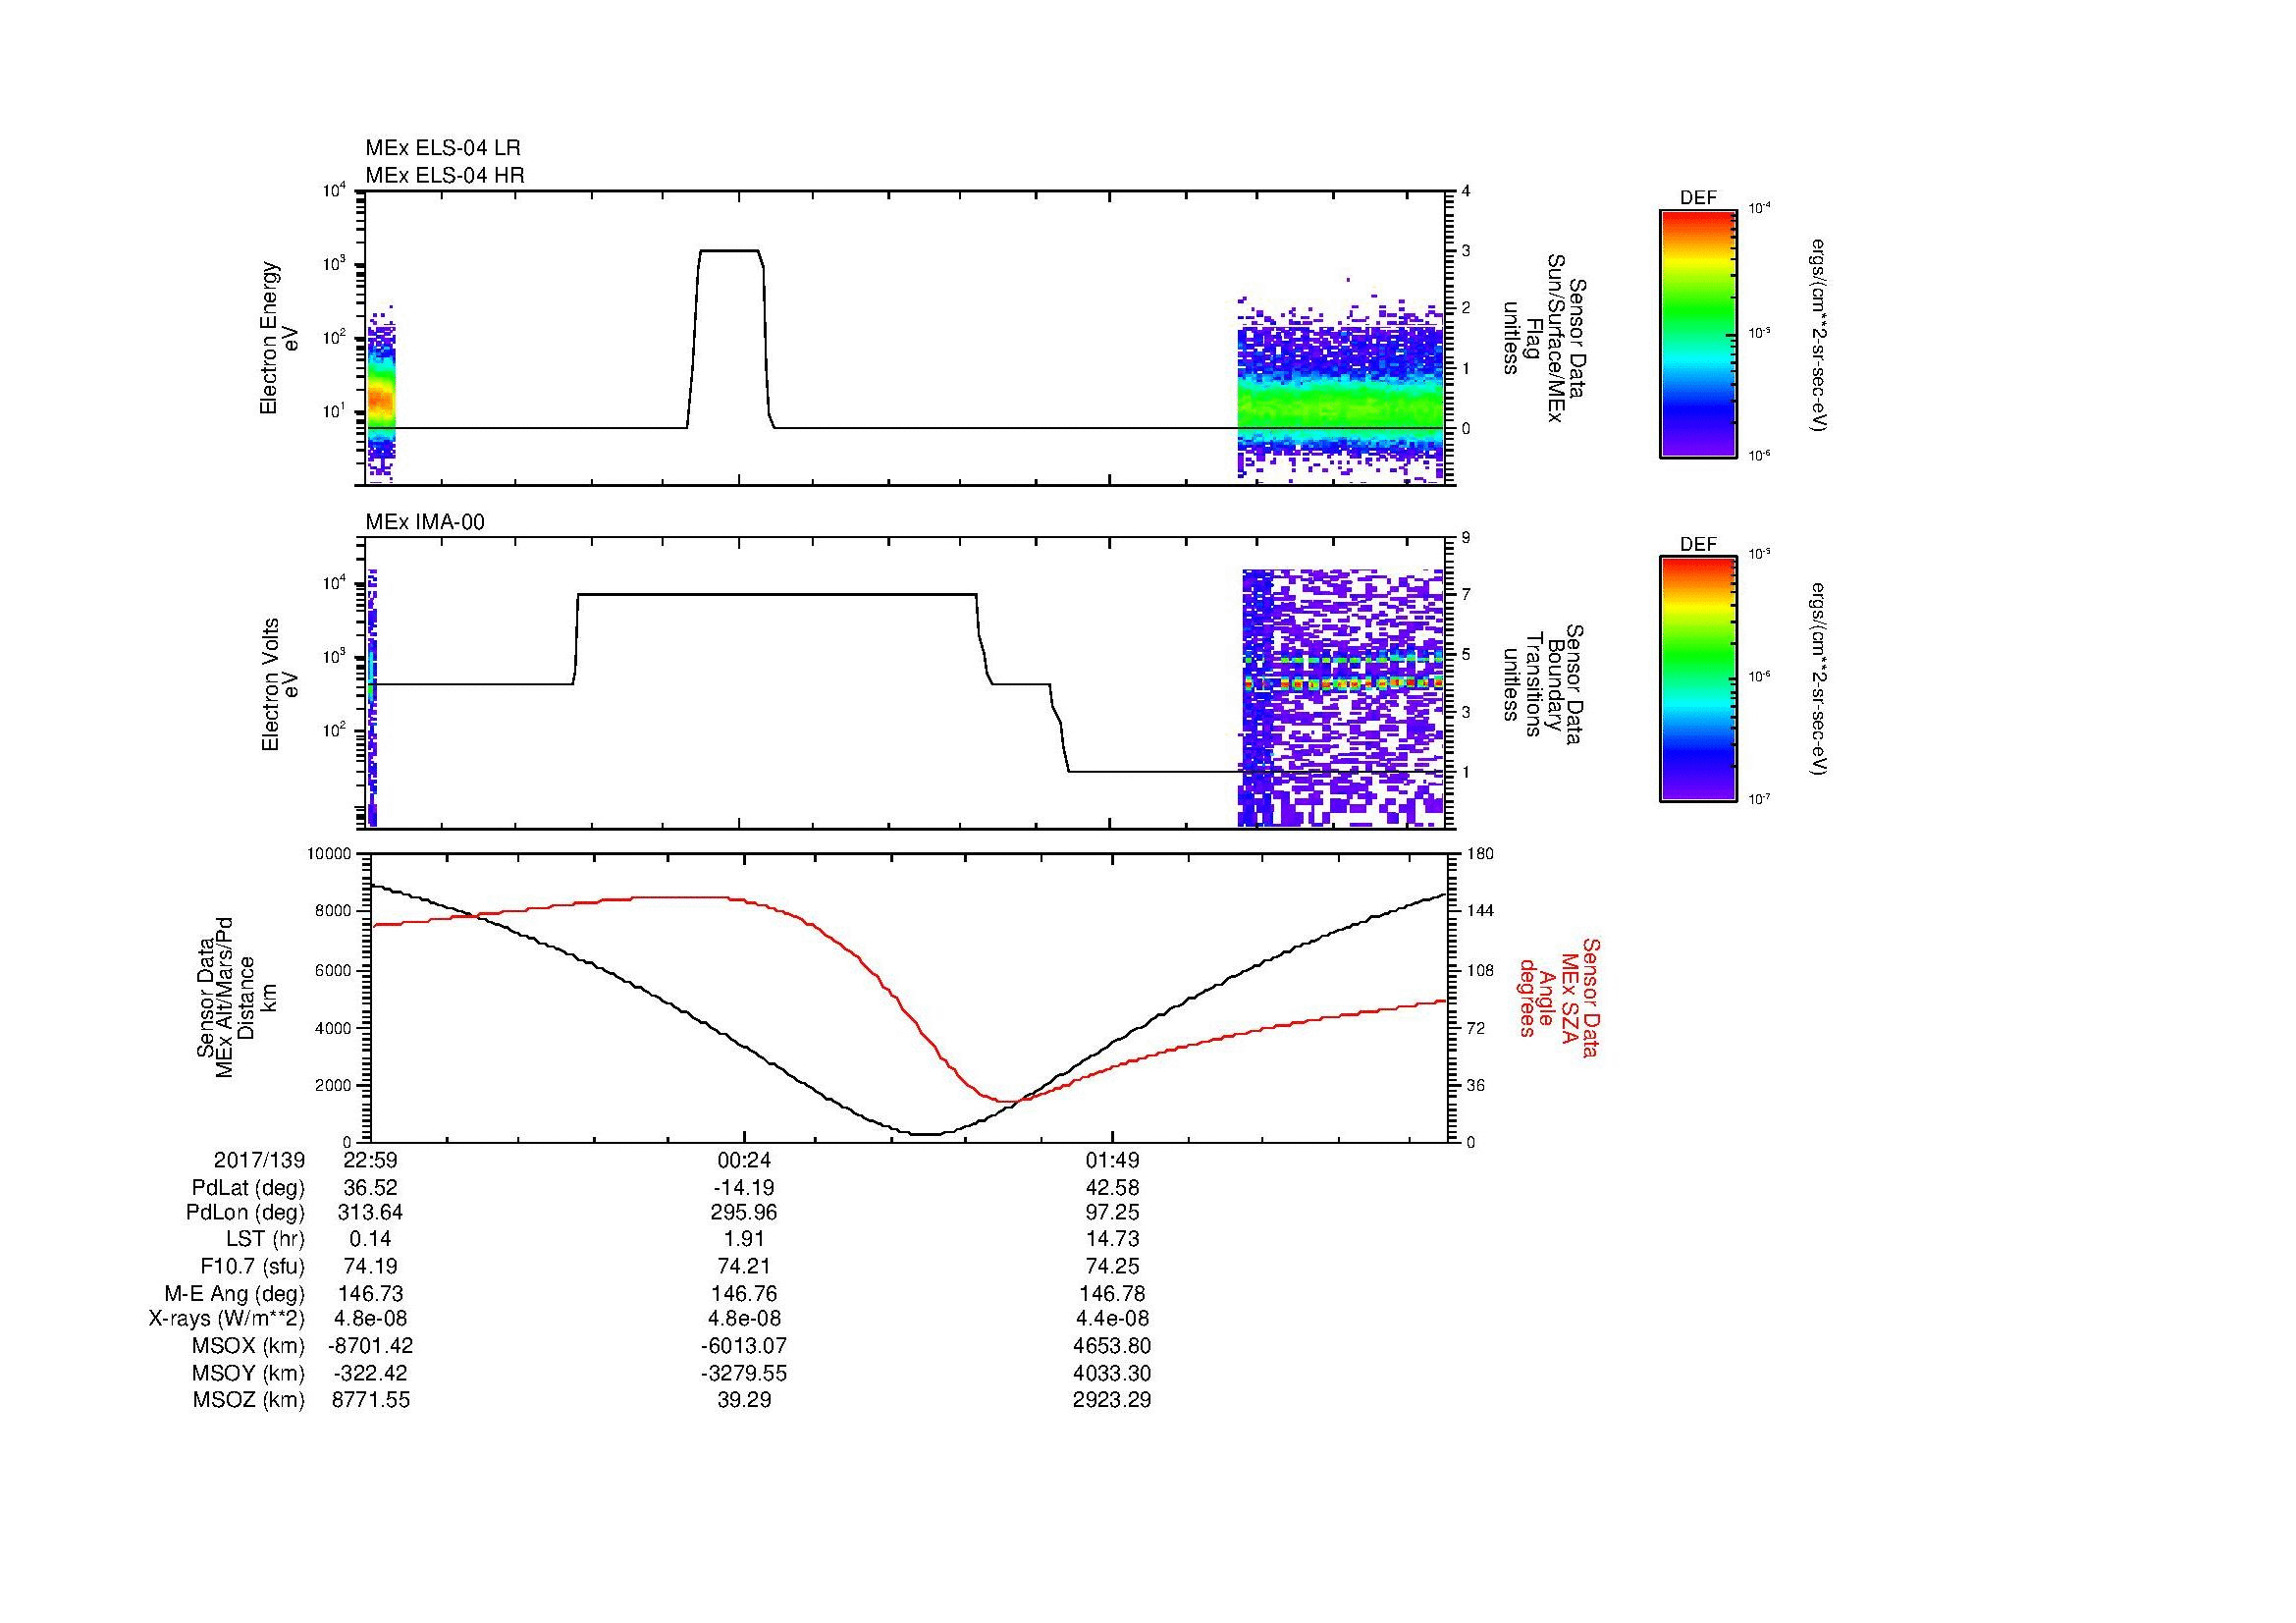2296x1623 pixels.
Task: Click the 'LST (hr)' row label
Action: [267, 1238]
